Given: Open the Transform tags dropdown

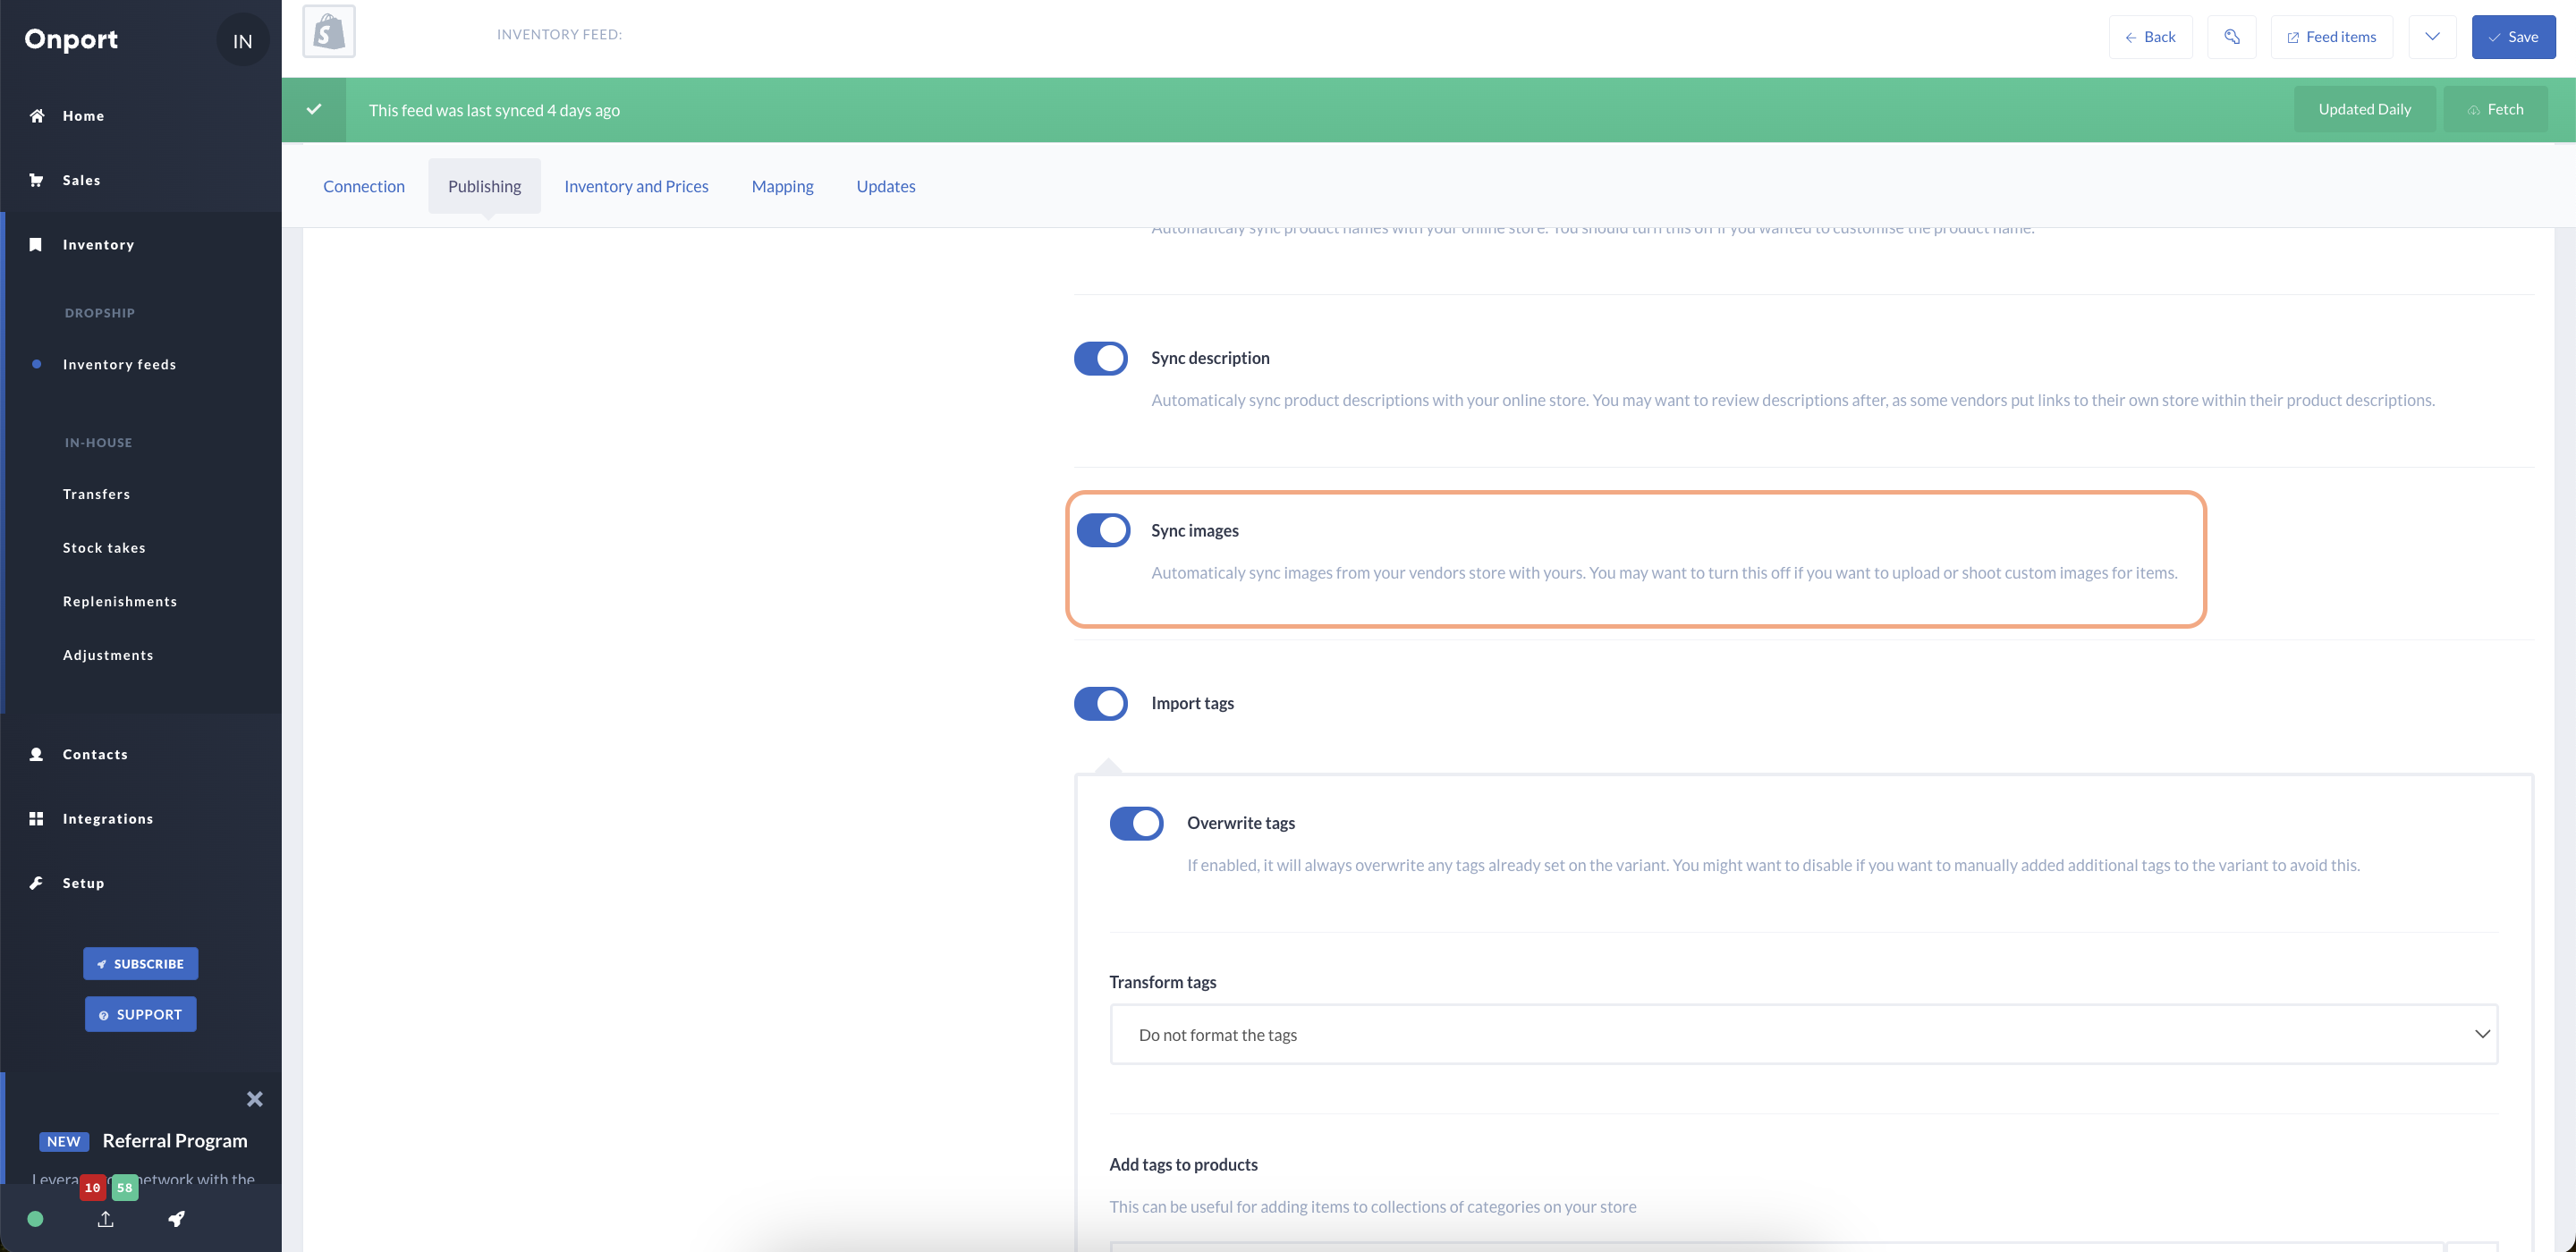Looking at the screenshot, I should (1803, 1034).
